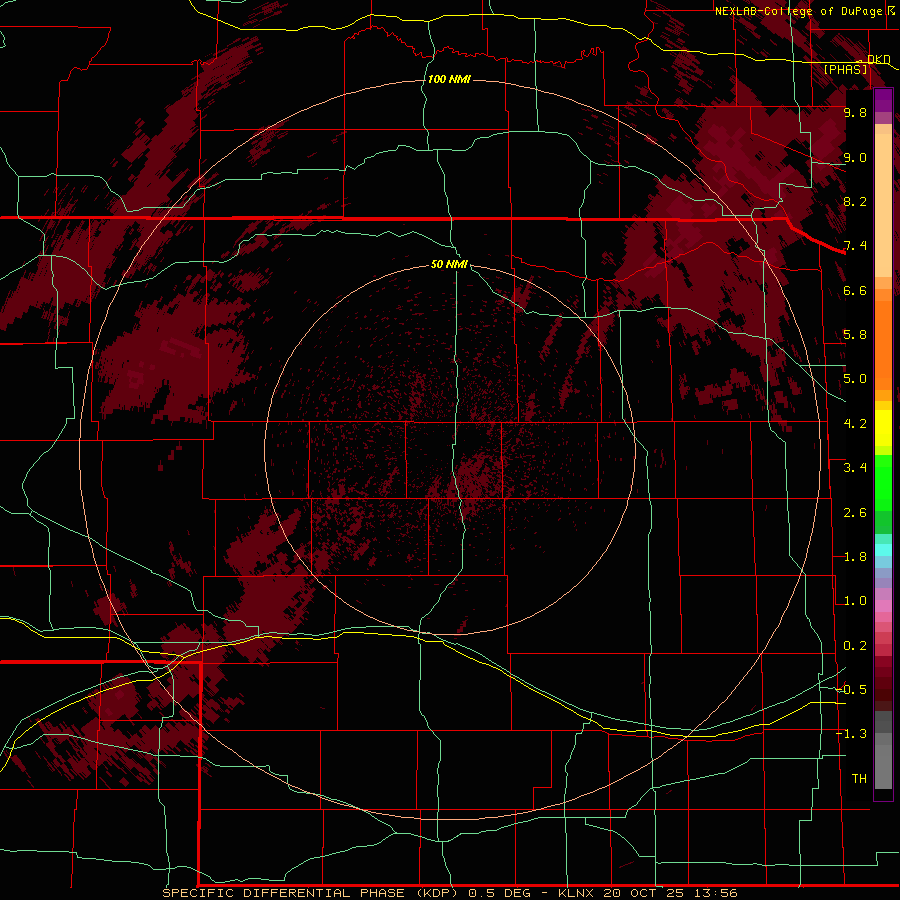Click the cyan segment of the color bar

(x=883, y=550)
